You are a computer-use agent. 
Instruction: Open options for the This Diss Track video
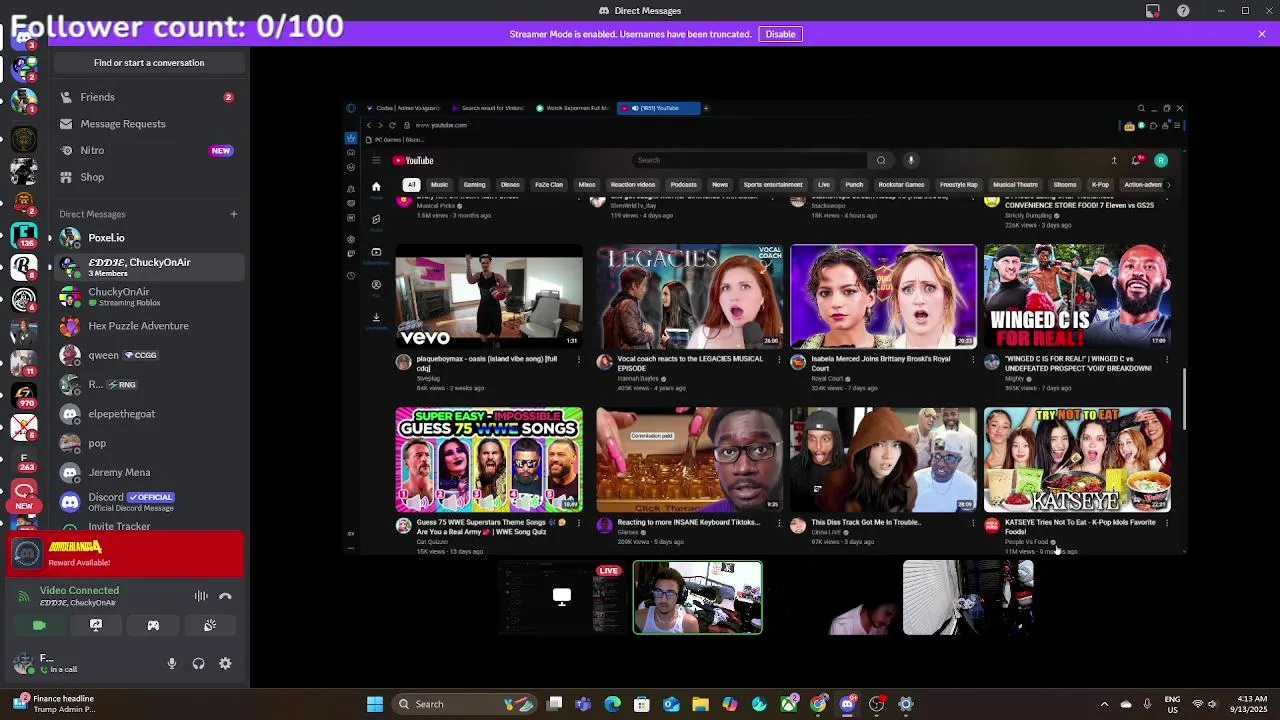click(x=972, y=522)
